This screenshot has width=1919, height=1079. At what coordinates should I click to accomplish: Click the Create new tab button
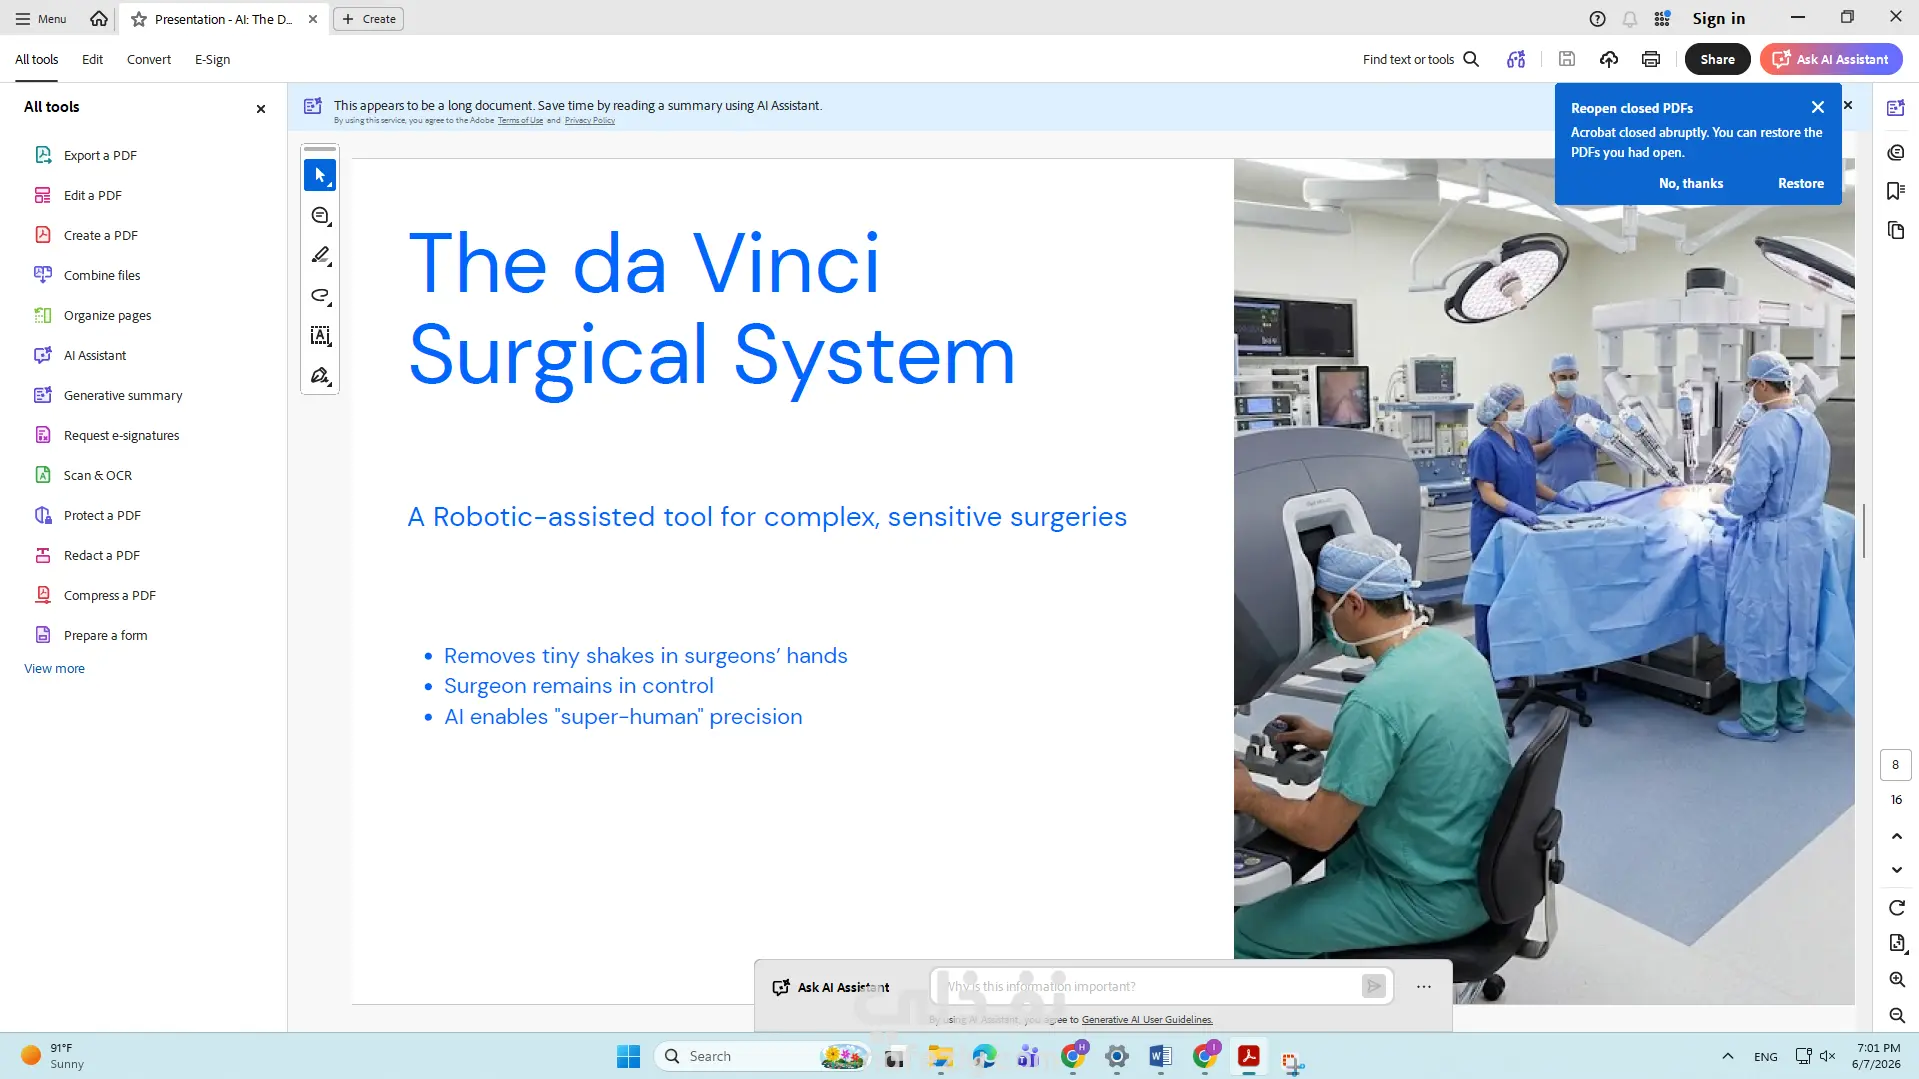coord(369,19)
